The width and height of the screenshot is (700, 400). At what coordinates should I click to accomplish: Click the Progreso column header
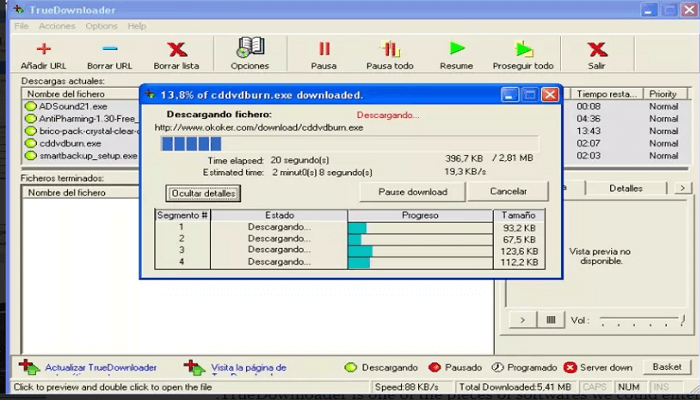tap(420, 215)
